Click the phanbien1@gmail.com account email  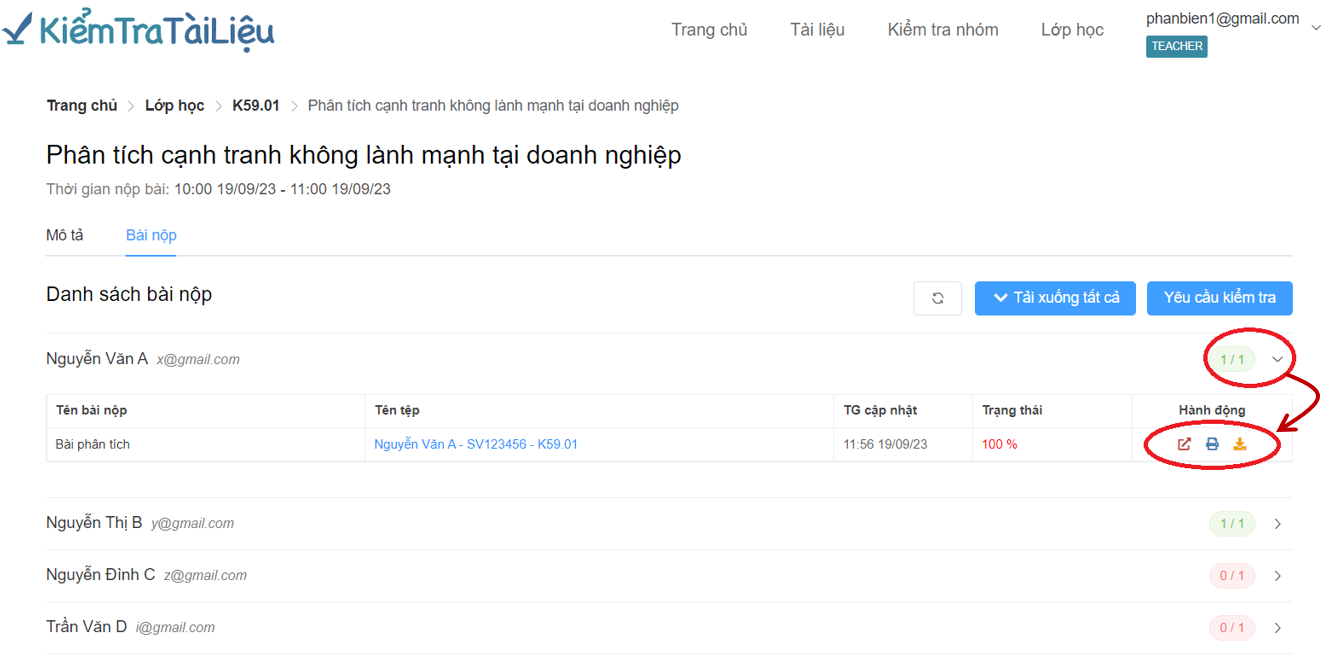[x=1223, y=18]
